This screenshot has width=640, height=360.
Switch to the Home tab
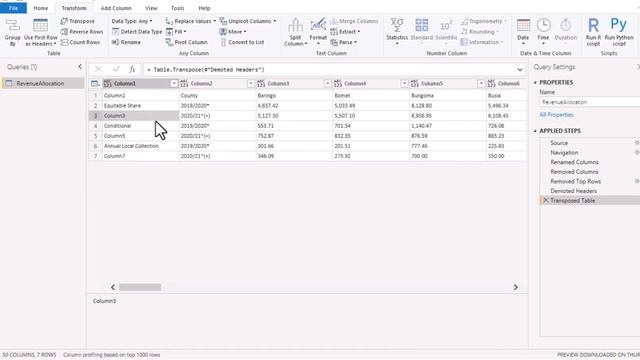pyautogui.click(x=40, y=8)
